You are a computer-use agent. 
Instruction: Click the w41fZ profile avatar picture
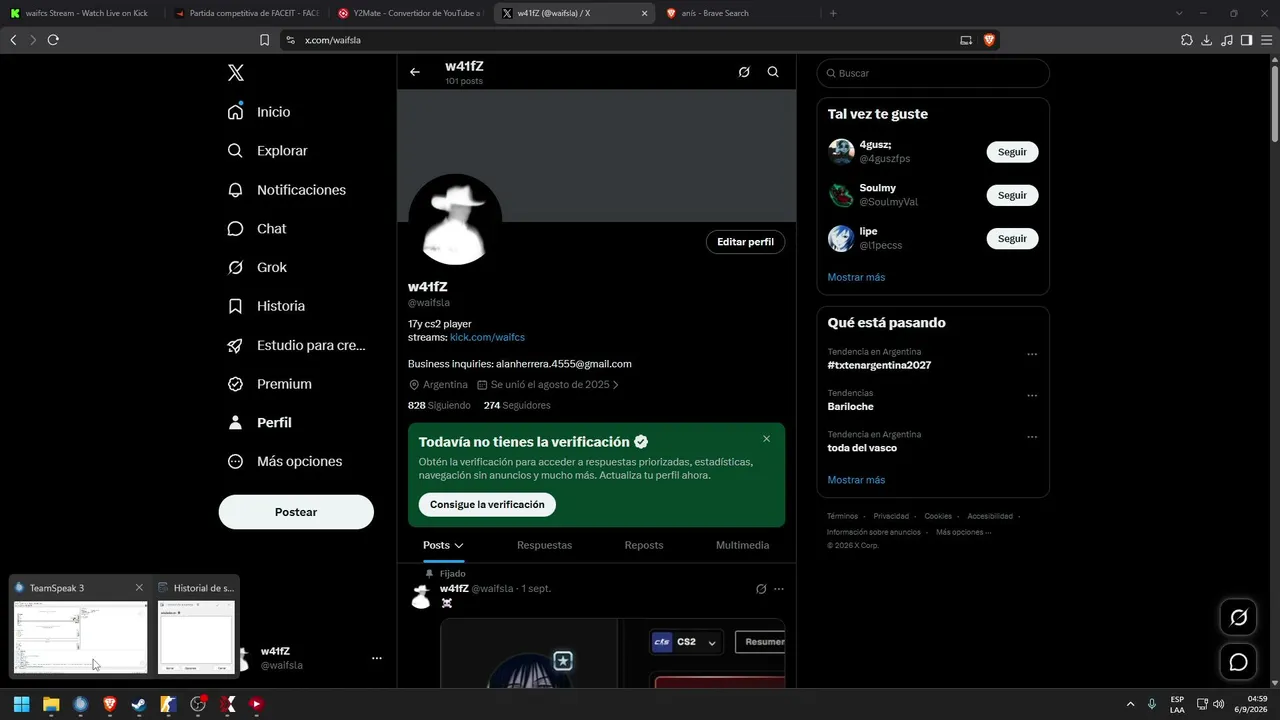point(455,220)
